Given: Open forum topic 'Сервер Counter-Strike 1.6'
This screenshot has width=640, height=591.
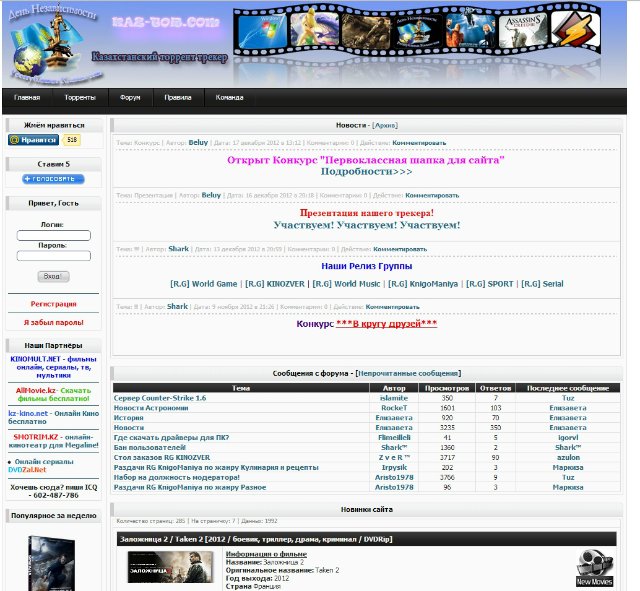Looking at the screenshot, I should [x=160, y=398].
